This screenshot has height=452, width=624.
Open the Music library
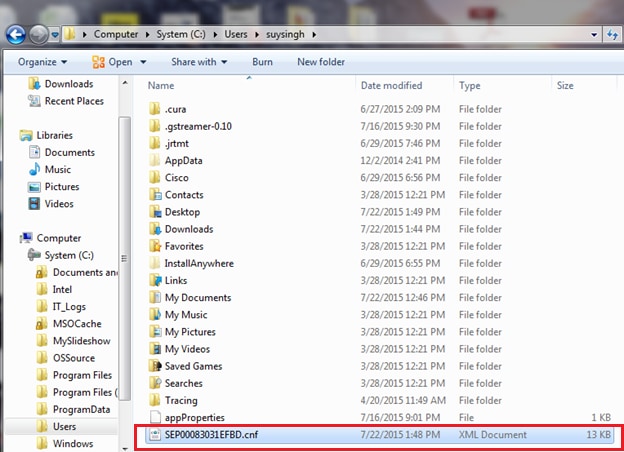click(50, 170)
